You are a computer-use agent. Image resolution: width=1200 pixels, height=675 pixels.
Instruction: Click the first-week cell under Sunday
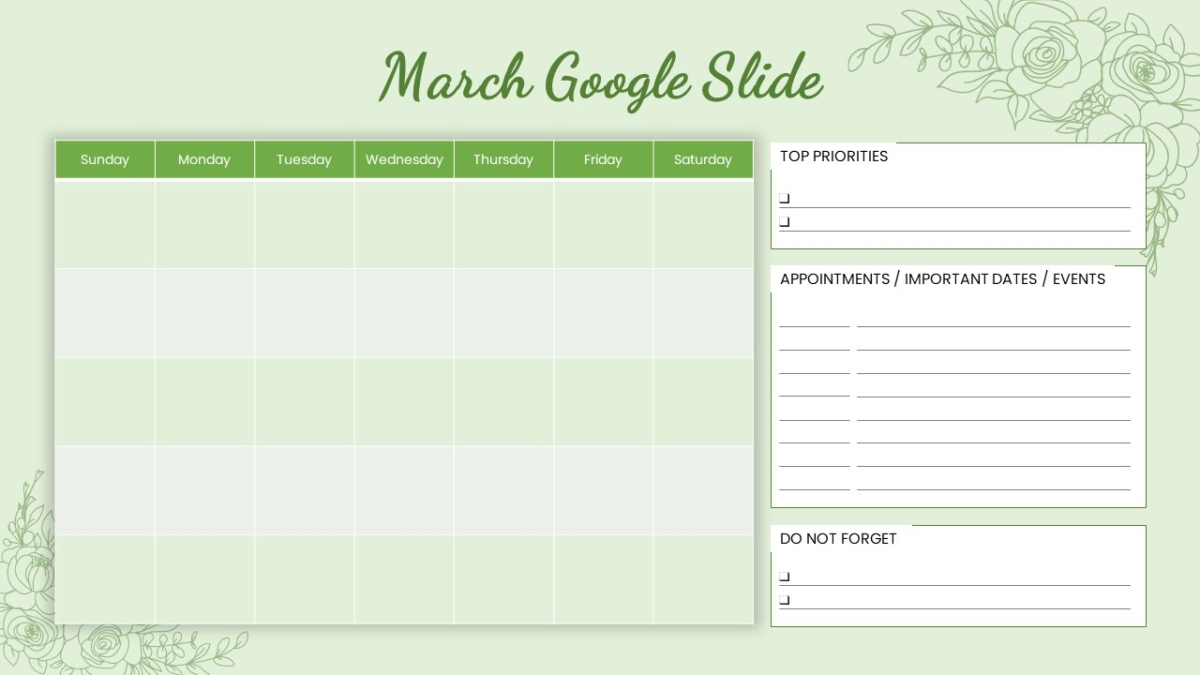pyautogui.click(x=105, y=224)
